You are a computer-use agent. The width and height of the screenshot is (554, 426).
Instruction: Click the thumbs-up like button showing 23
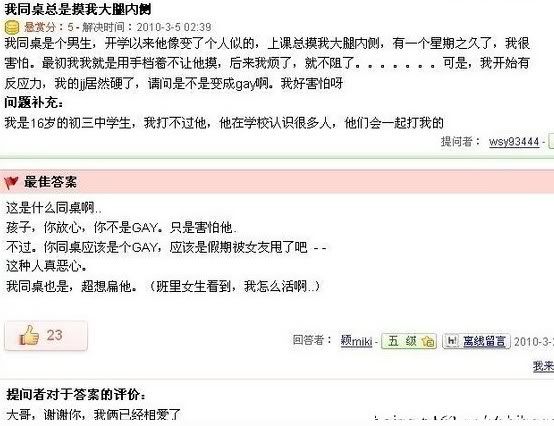pyautogui.click(x=46, y=336)
